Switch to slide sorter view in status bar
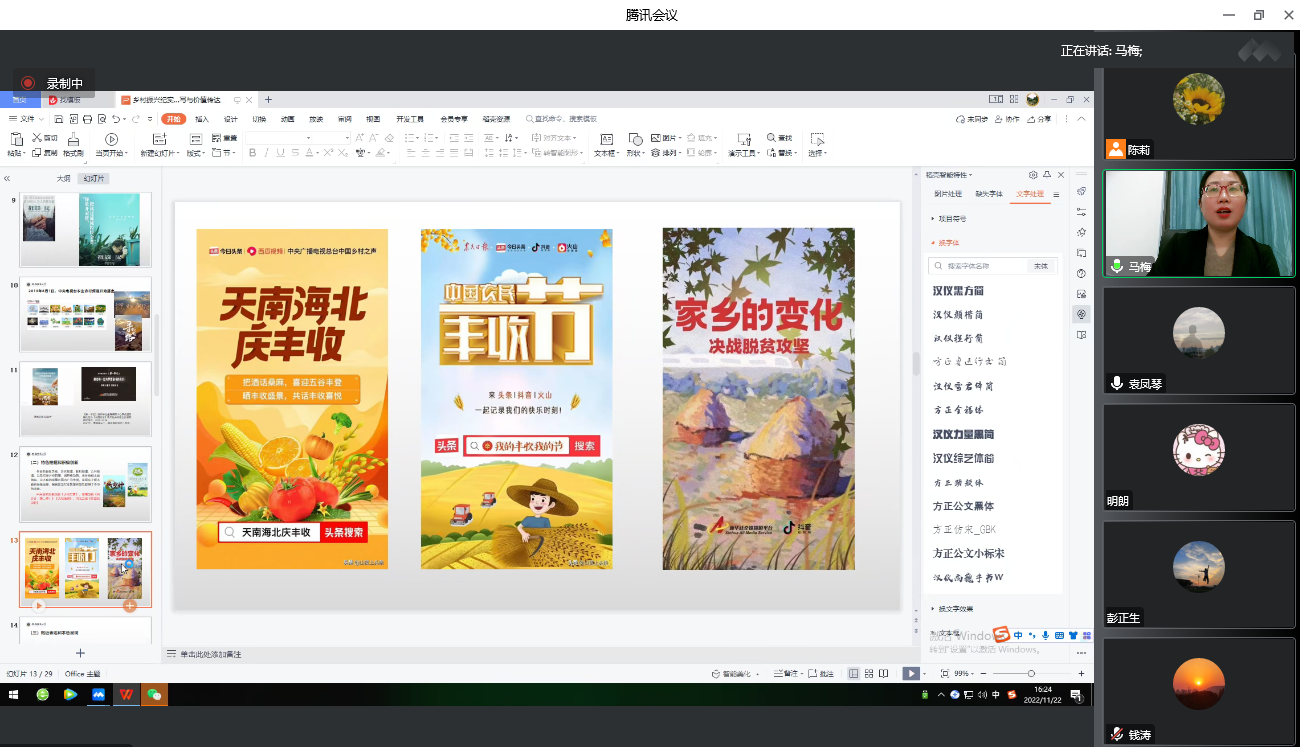The image size is (1300, 747). pyautogui.click(x=868, y=674)
